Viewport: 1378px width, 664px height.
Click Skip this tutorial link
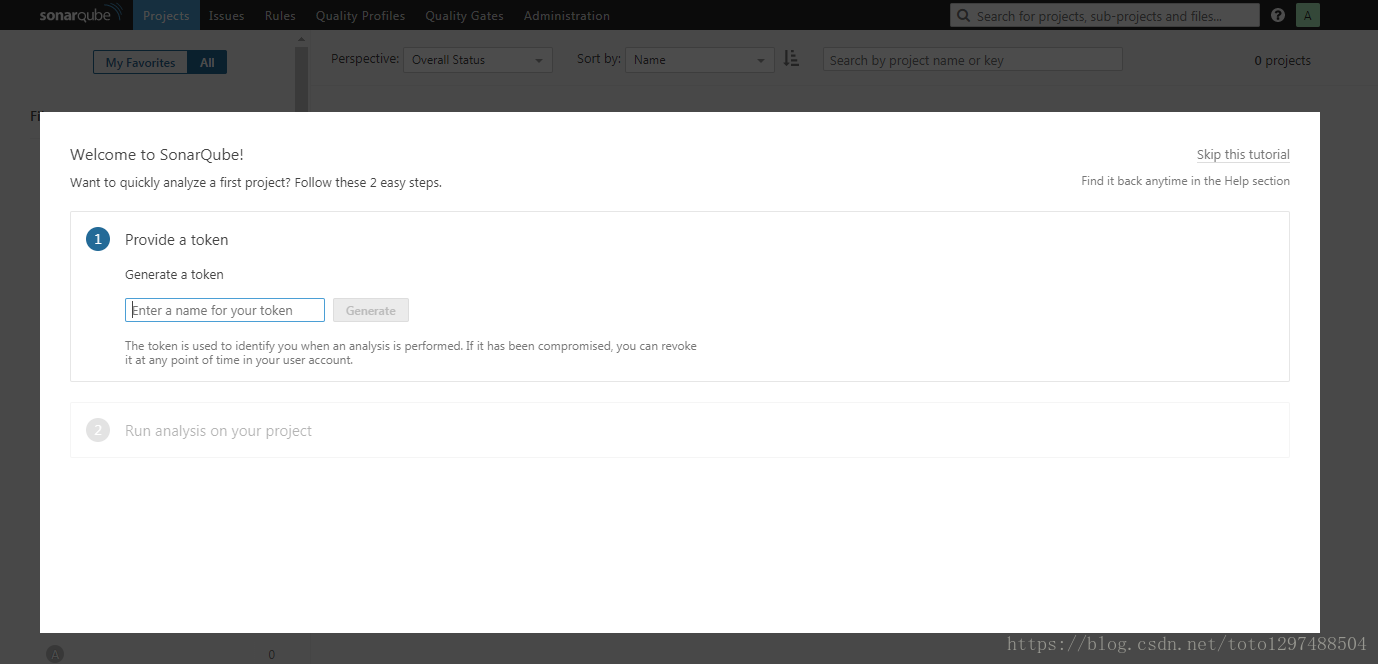point(1243,154)
